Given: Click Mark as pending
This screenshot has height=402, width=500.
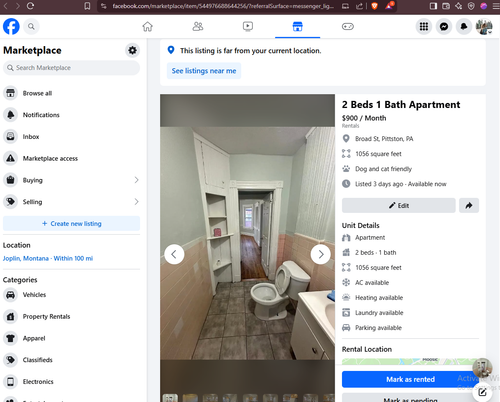Looking at the screenshot, I should tap(410, 399).
